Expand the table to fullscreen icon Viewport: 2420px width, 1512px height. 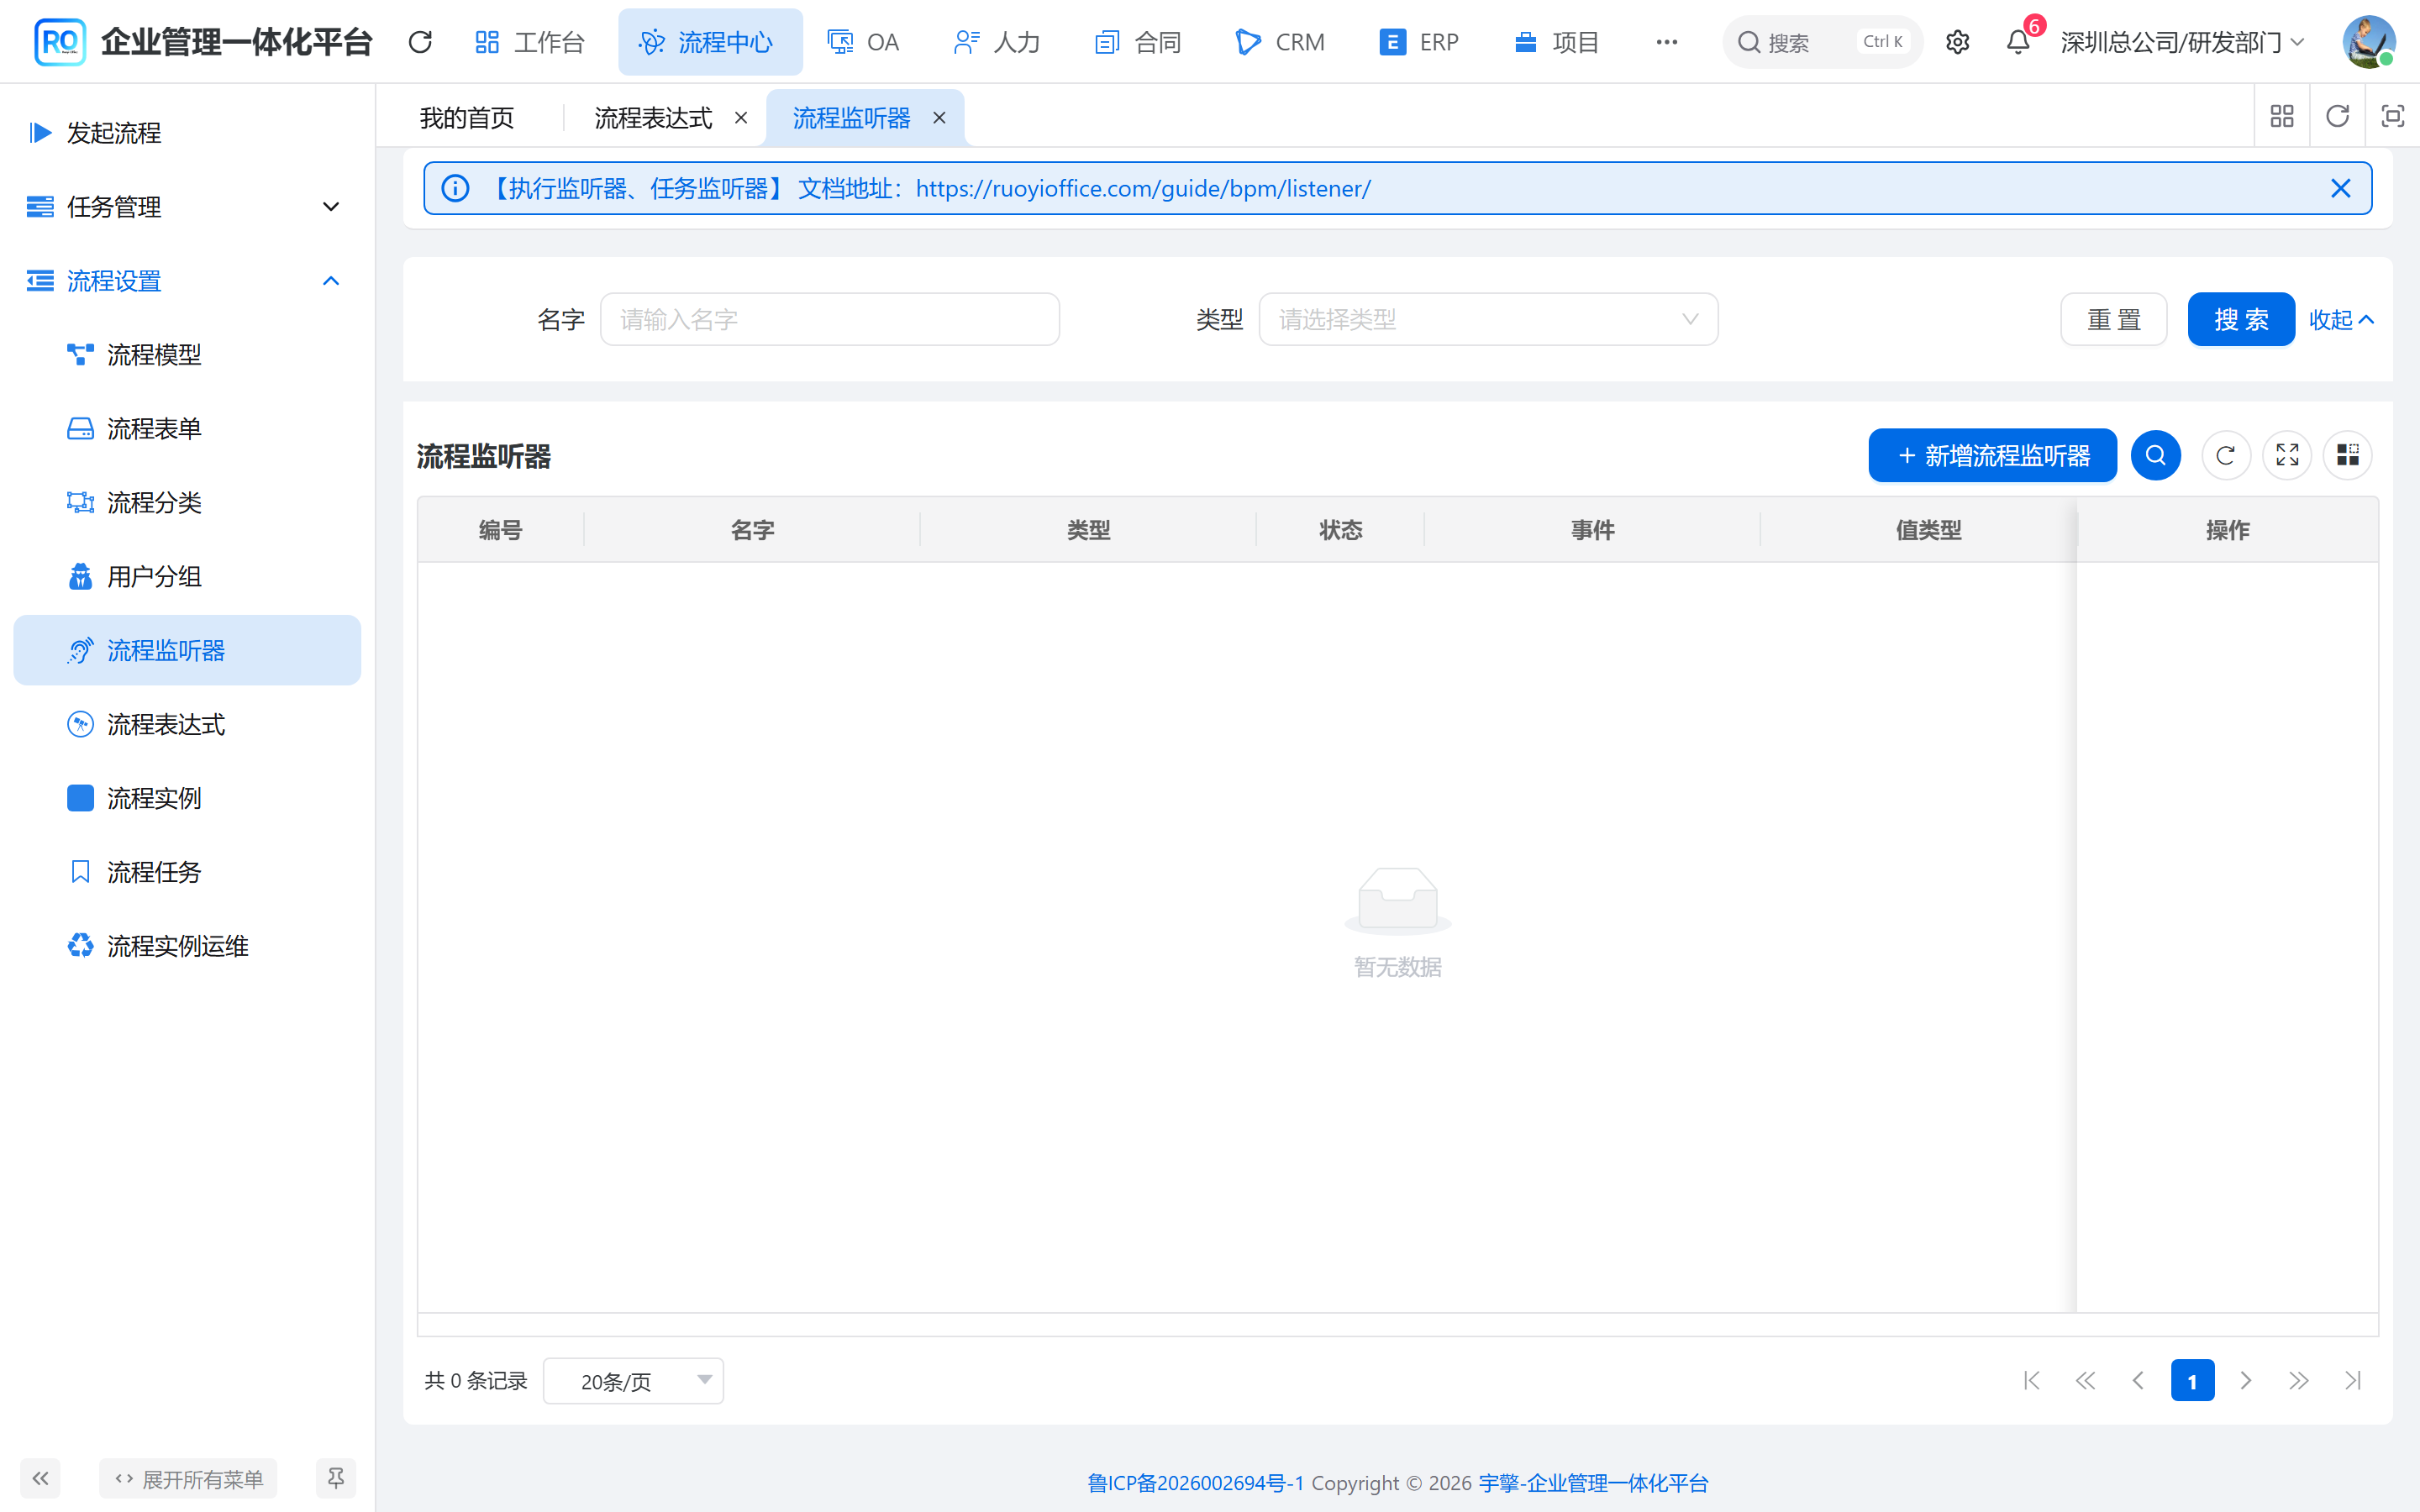click(x=2287, y=455)
